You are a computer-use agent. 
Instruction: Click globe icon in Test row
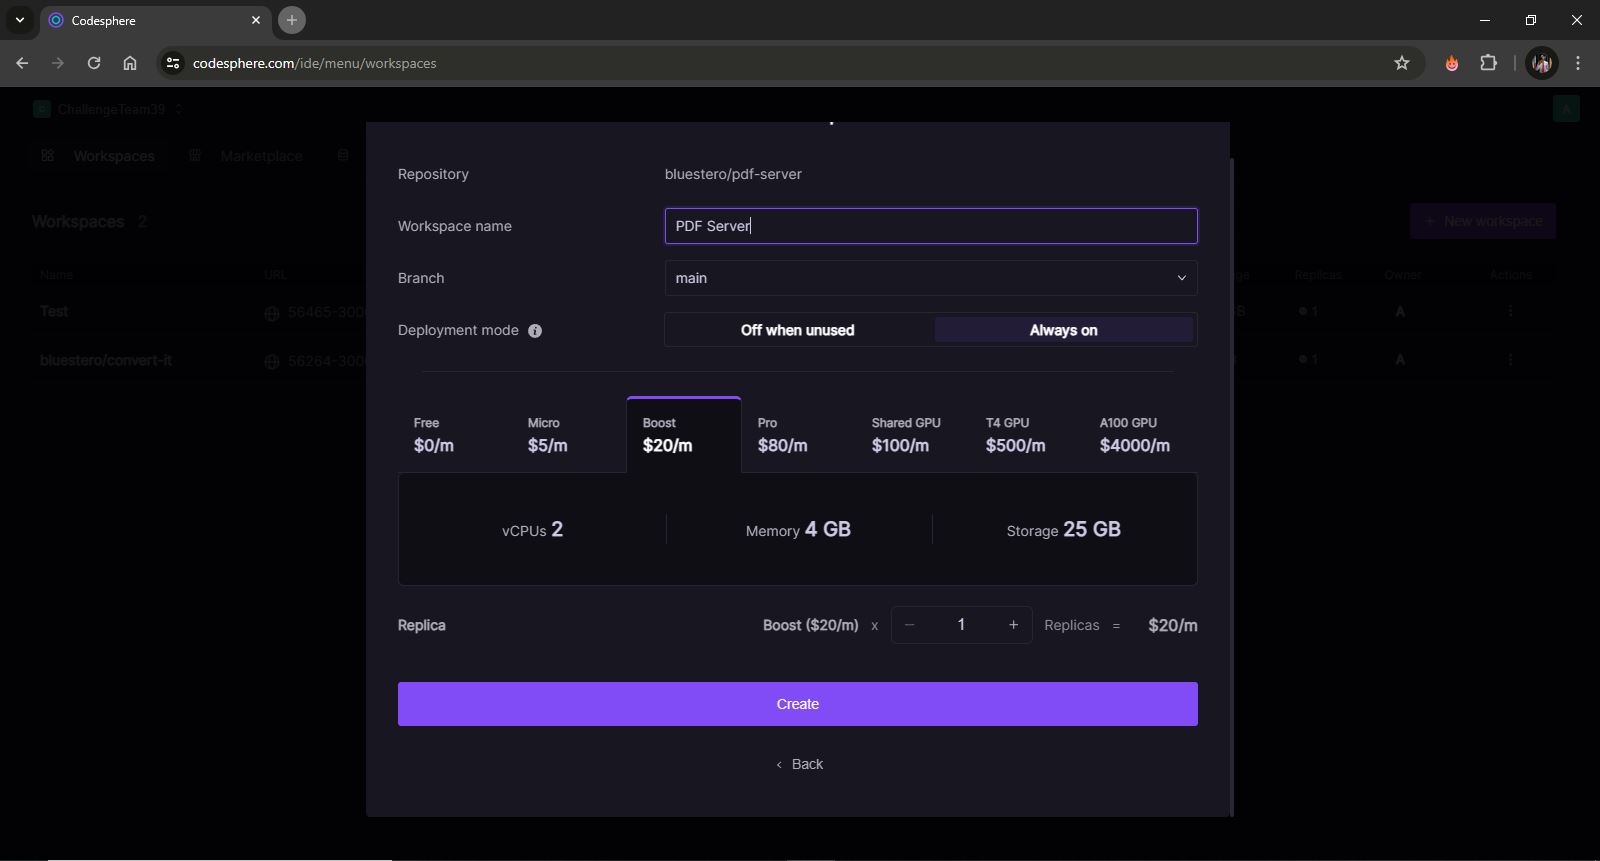coord(271,313)
